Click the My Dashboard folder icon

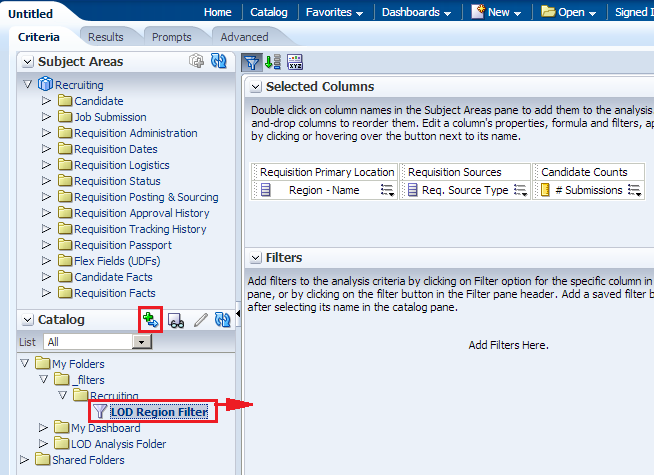61,427
